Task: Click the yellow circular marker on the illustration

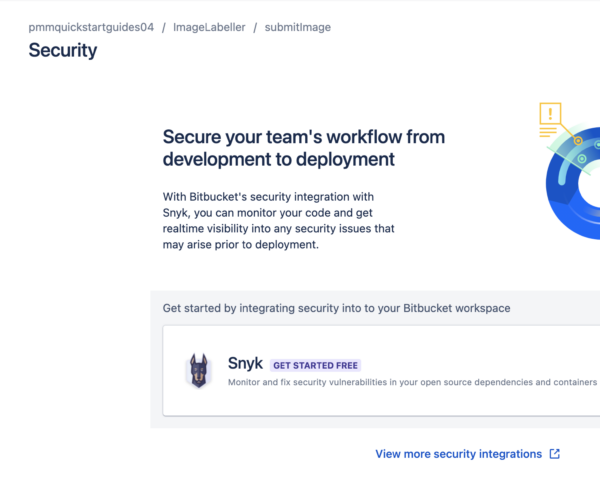Action: pos(577,141)
